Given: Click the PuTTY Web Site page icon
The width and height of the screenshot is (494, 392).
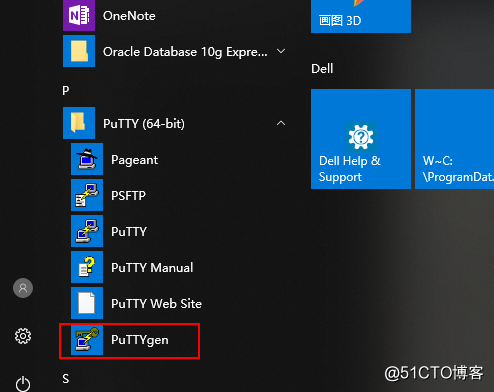Looking at the screenshot, I should [87, 303].
